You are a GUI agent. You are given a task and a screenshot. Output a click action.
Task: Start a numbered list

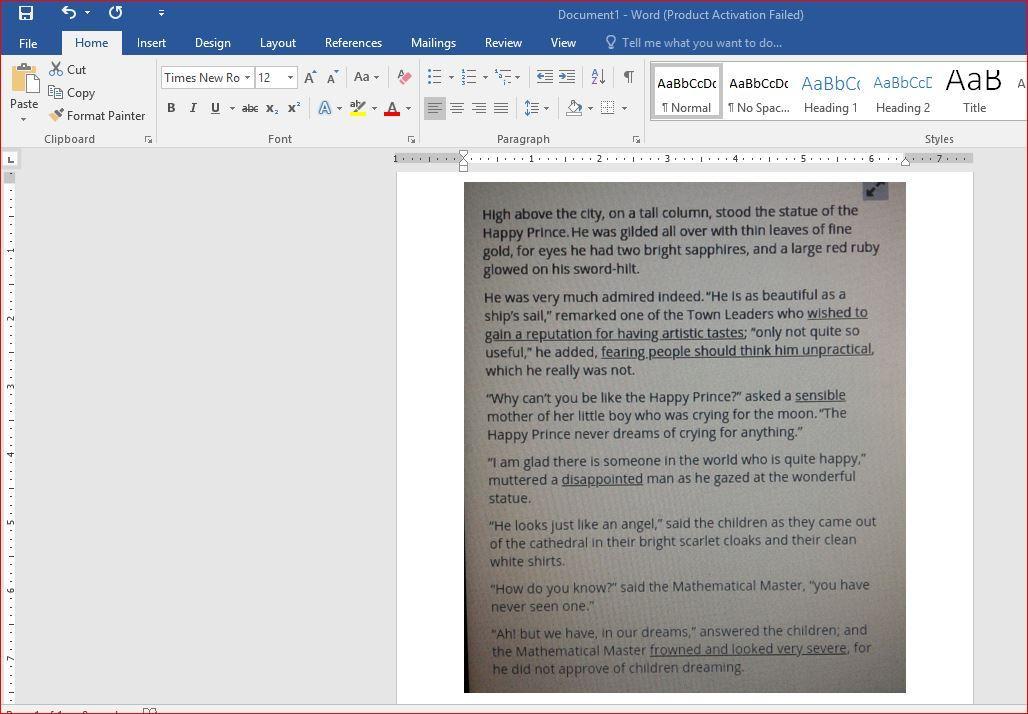pyautogui.click(x=469, y=77)
